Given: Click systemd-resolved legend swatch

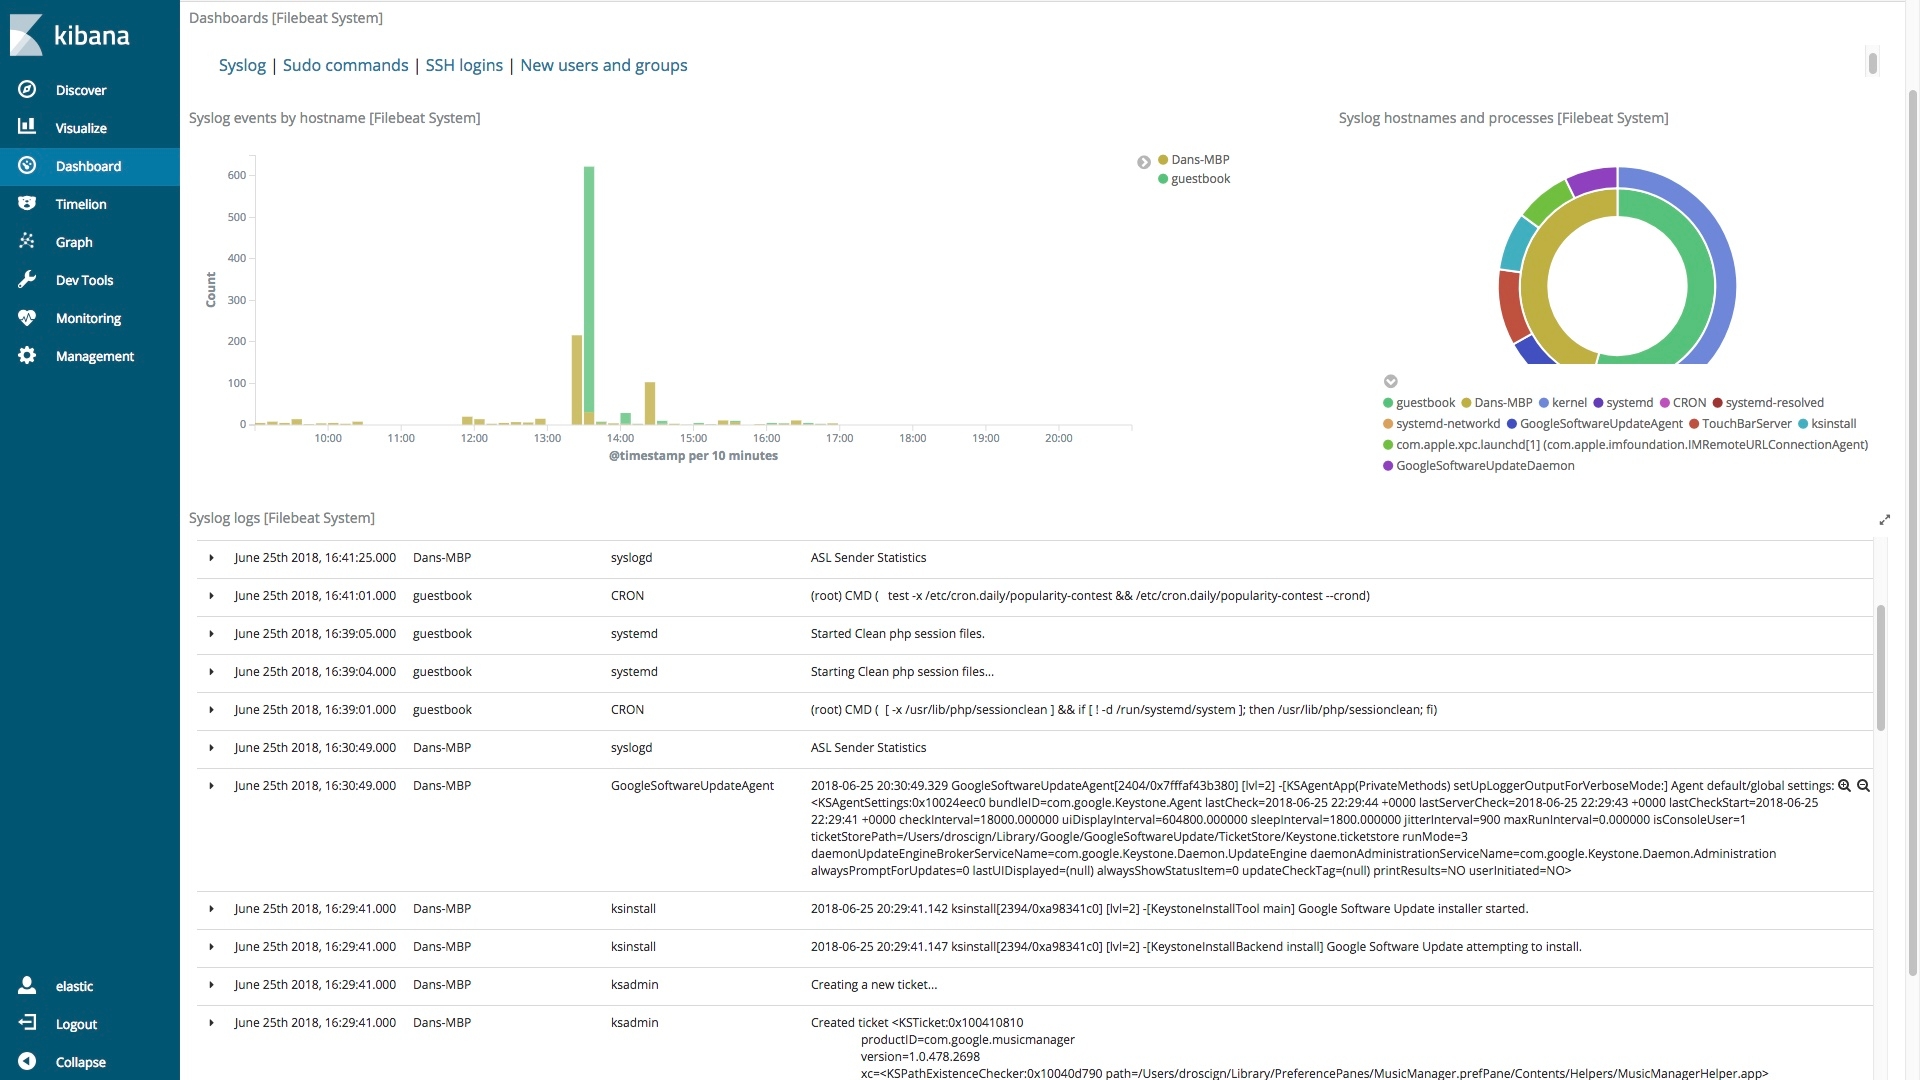Looking at the screenshot, I should 1717,403.
